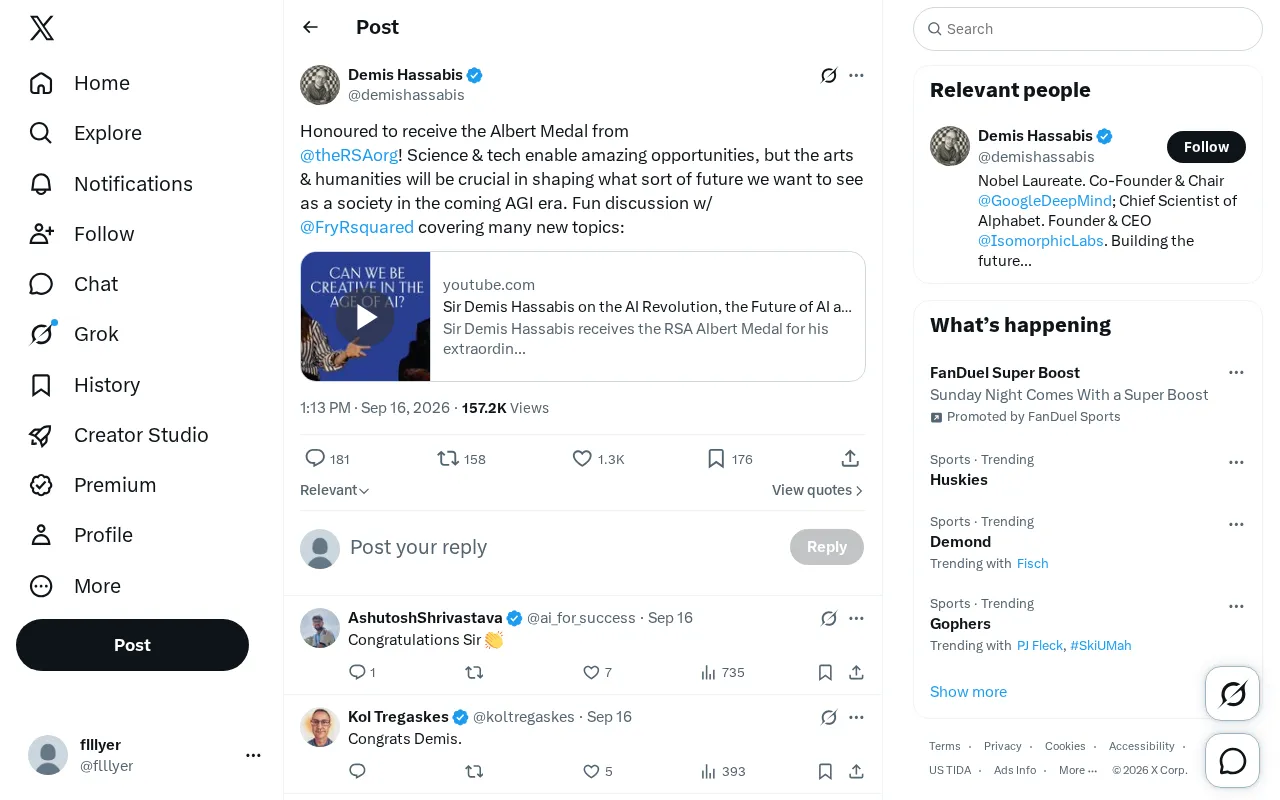The image size is (1280, 800).
Task: Bookmark the main post with 176 bookmarks
Action: tap(716, 459)
